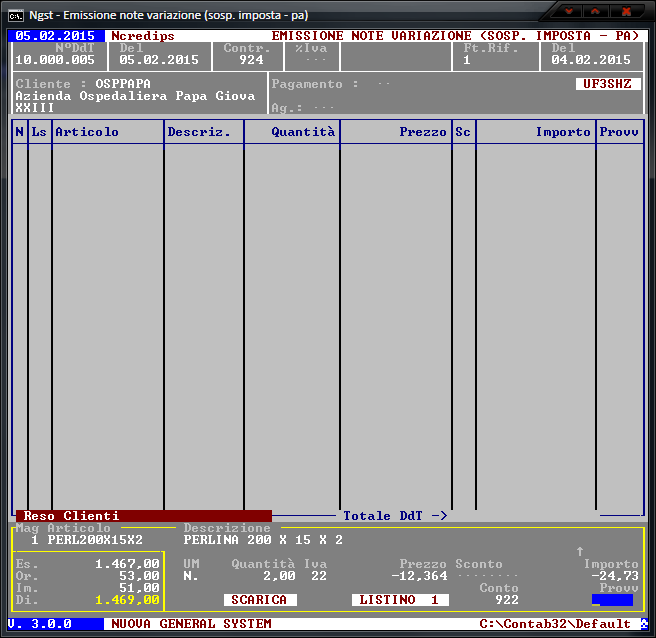656x638 pixels.
Task: Click the yellow Di. value 1.469,00
Action: [x=127, y=600]
